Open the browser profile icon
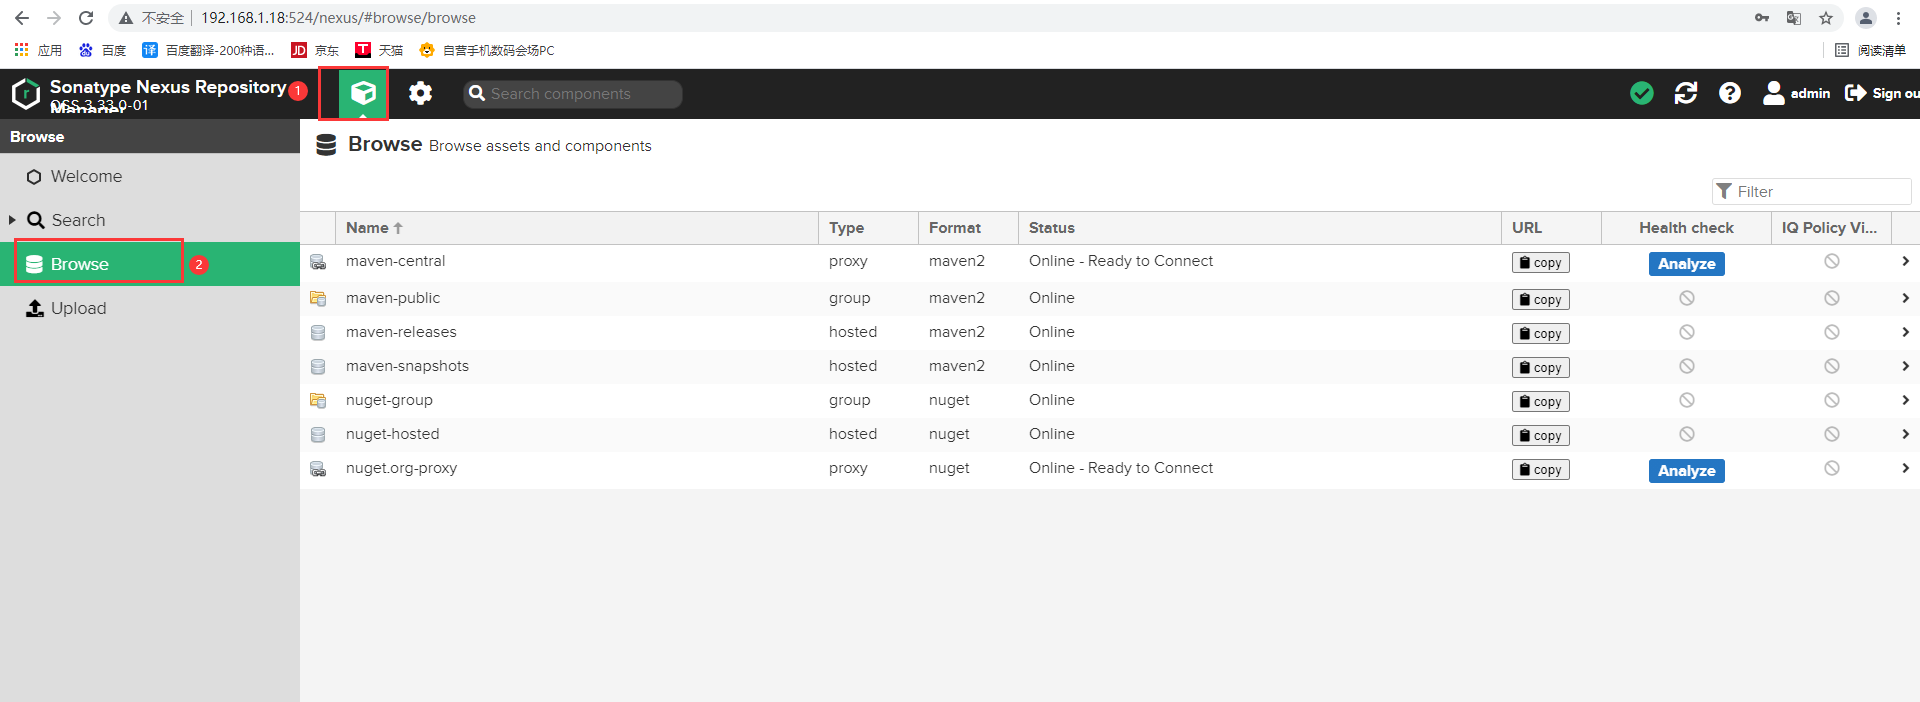 [1866, 18]
